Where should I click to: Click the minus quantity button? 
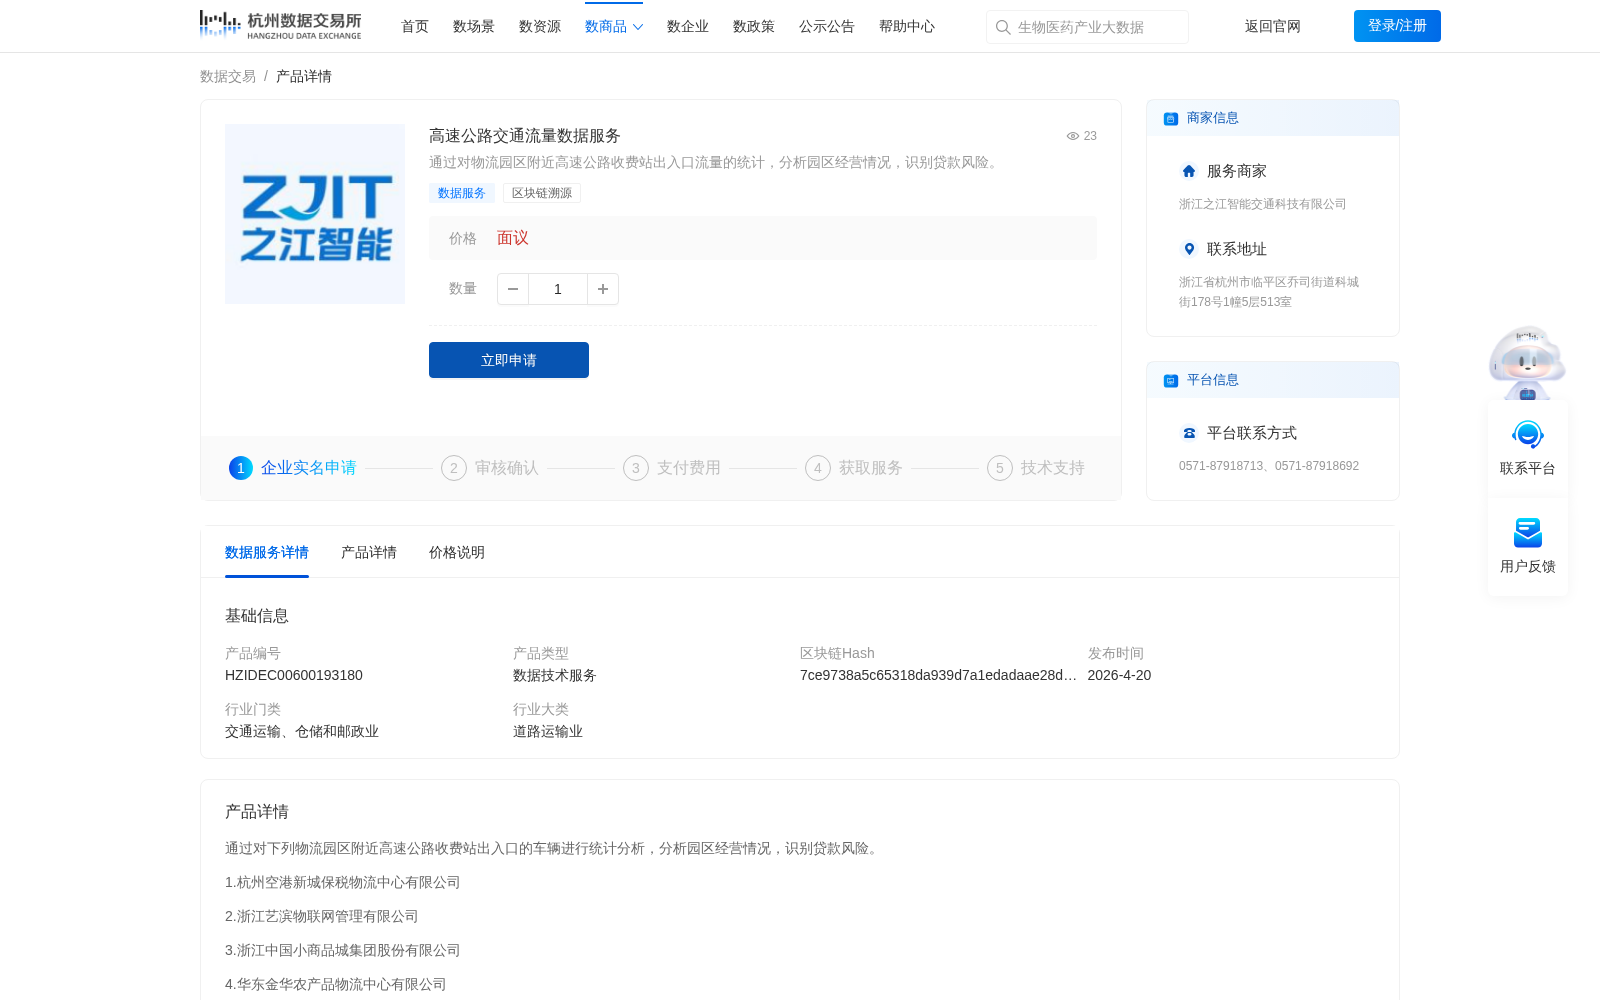tap(513, 289)
